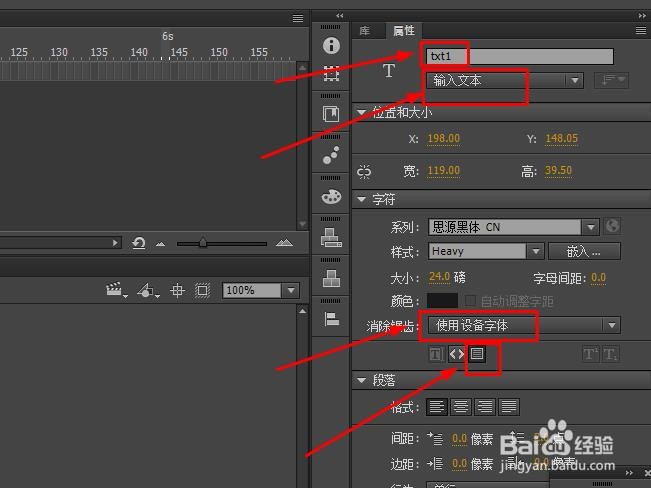
Task: Collapse the properties panel double arrows
Action: point(642,16)
